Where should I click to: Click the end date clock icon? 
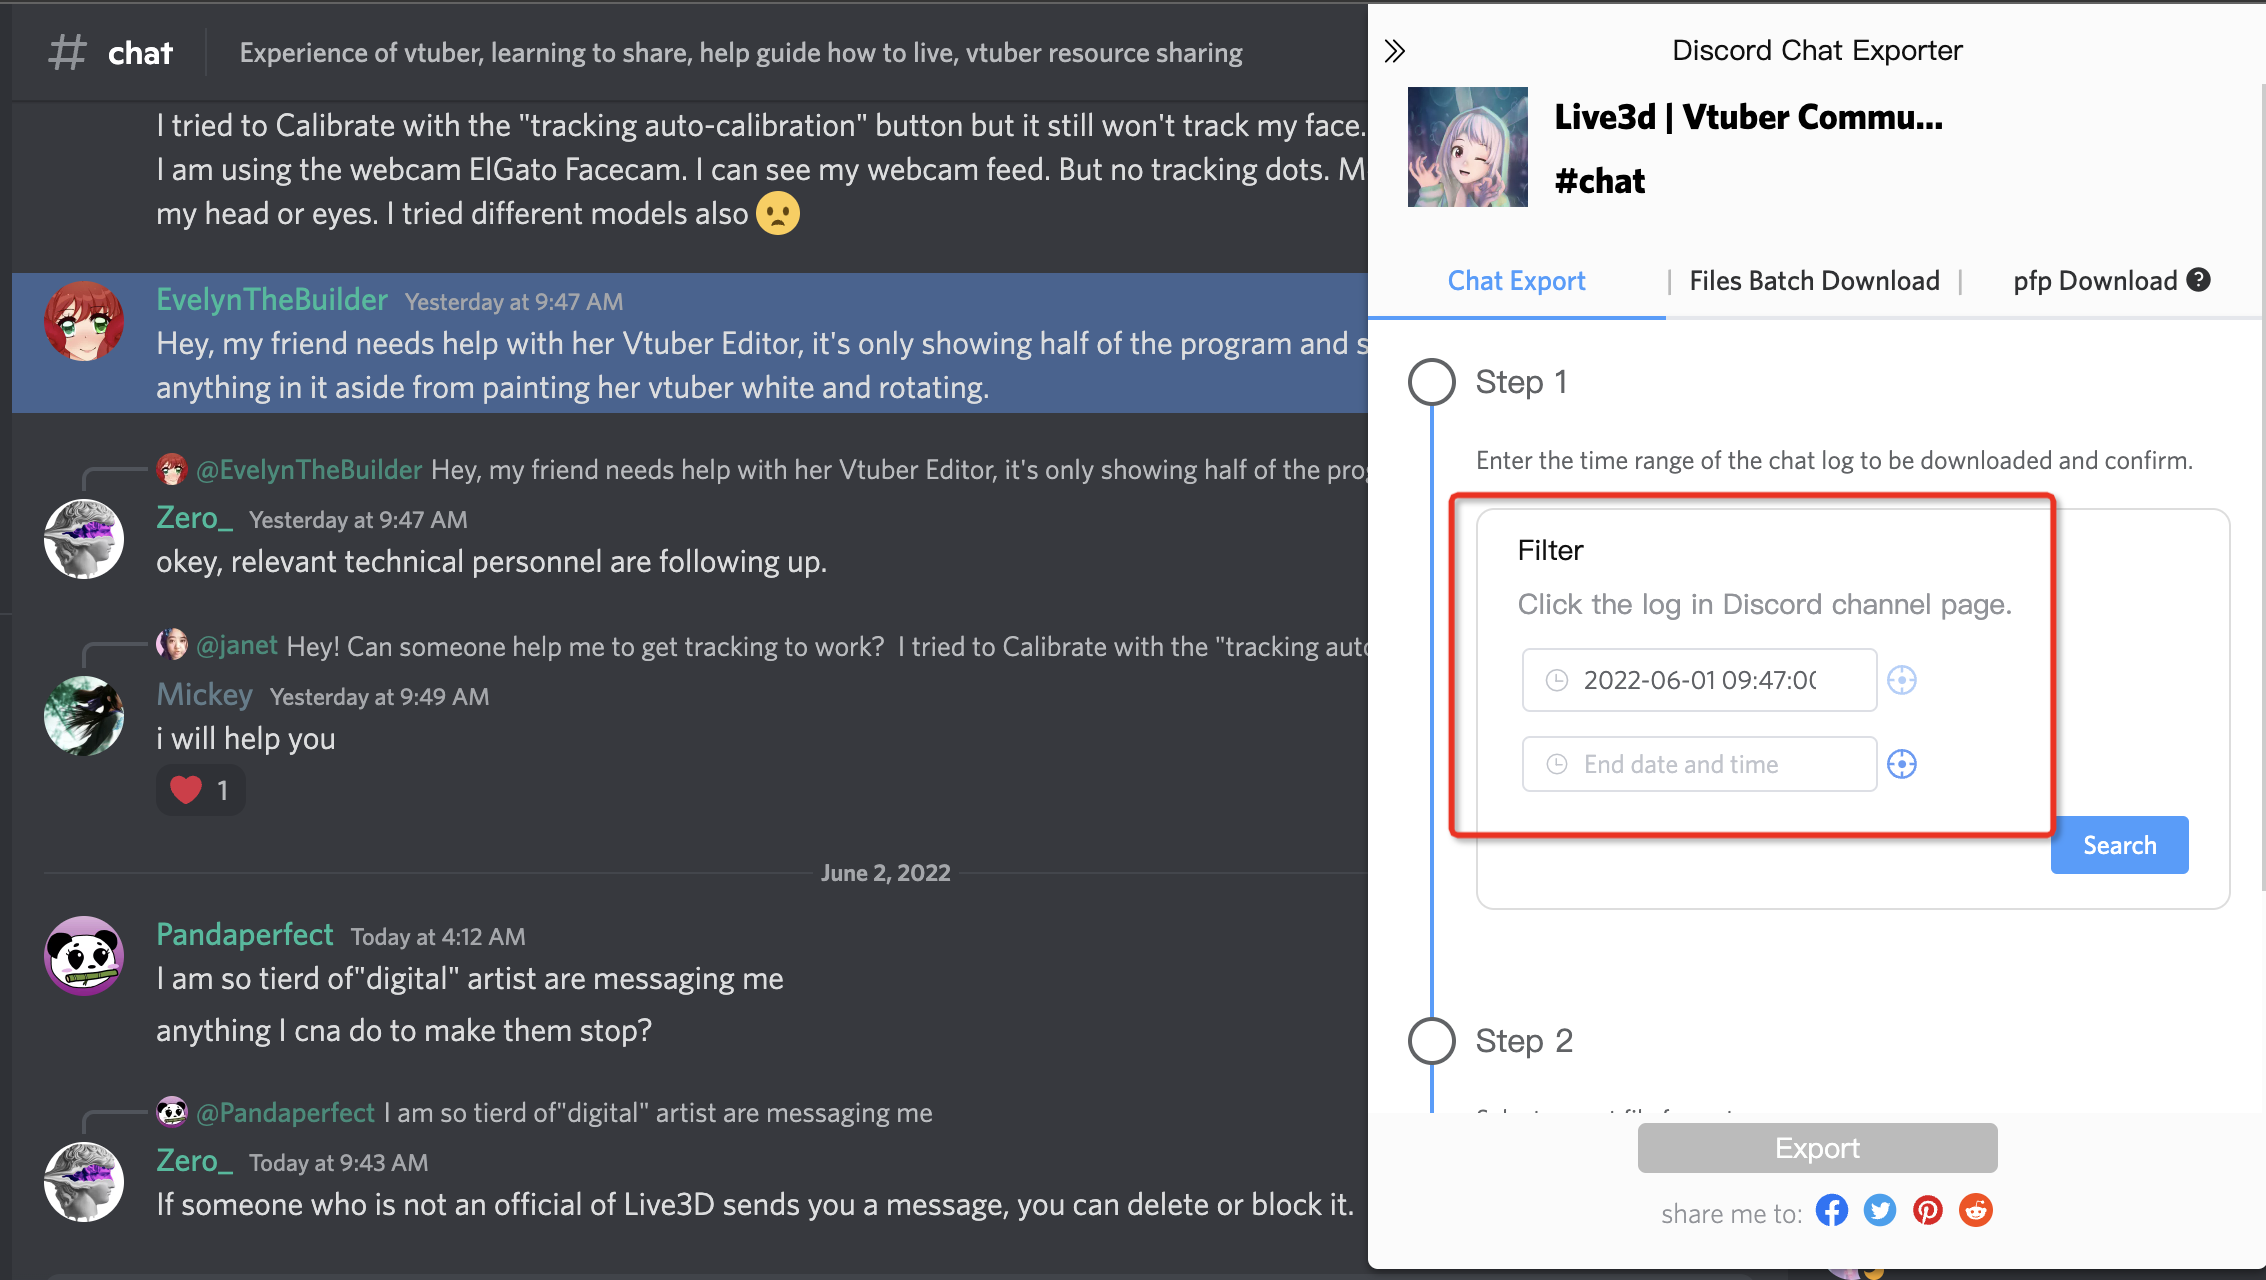pyautogui.click(x=1556, y=763)
